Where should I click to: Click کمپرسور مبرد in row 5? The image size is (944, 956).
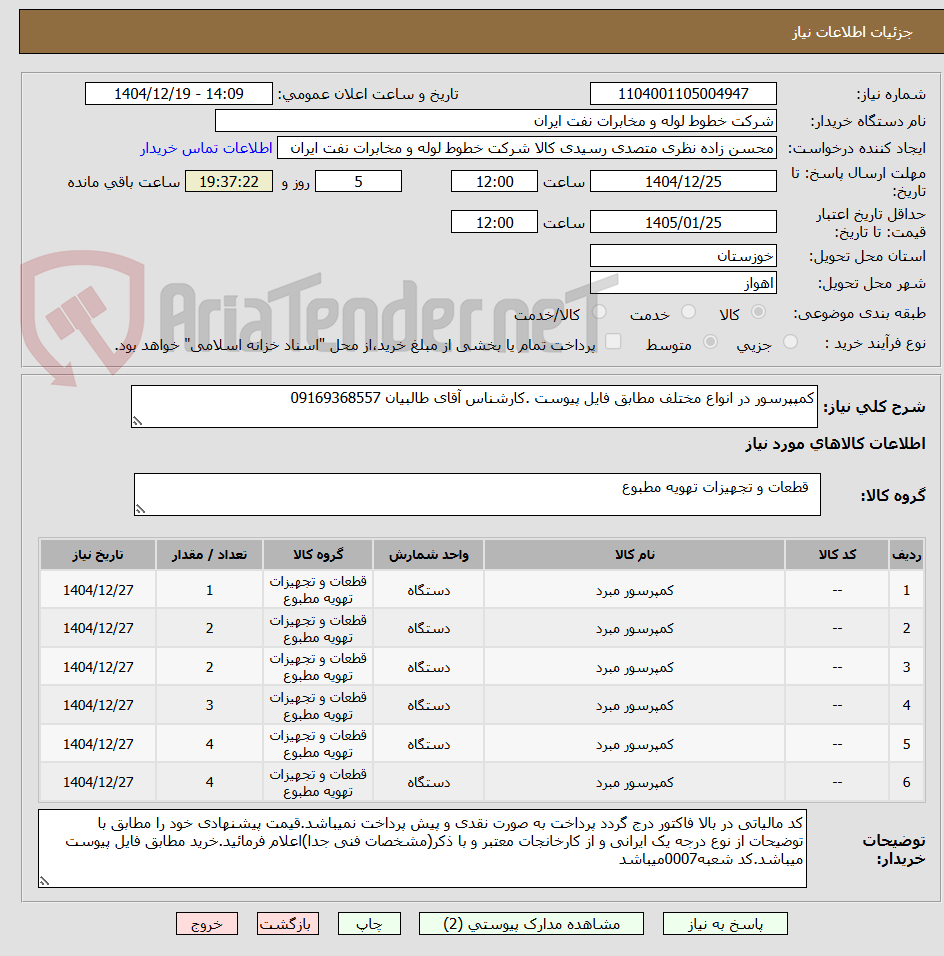pos(634,744)
